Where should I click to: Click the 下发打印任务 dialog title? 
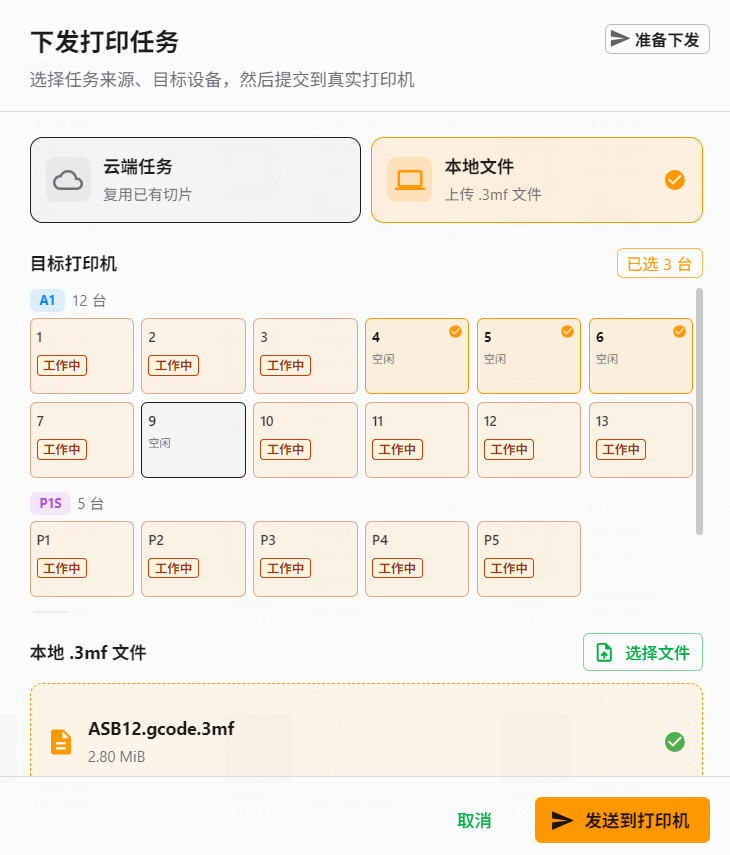coord(105,41)
